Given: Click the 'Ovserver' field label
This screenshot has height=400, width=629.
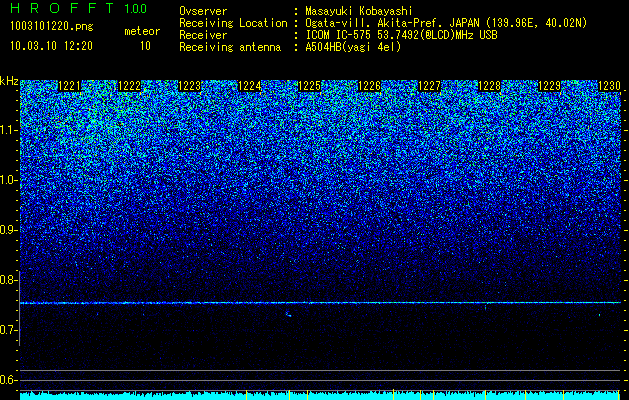Looking at the screenshot, I should (x=203, y=11).
